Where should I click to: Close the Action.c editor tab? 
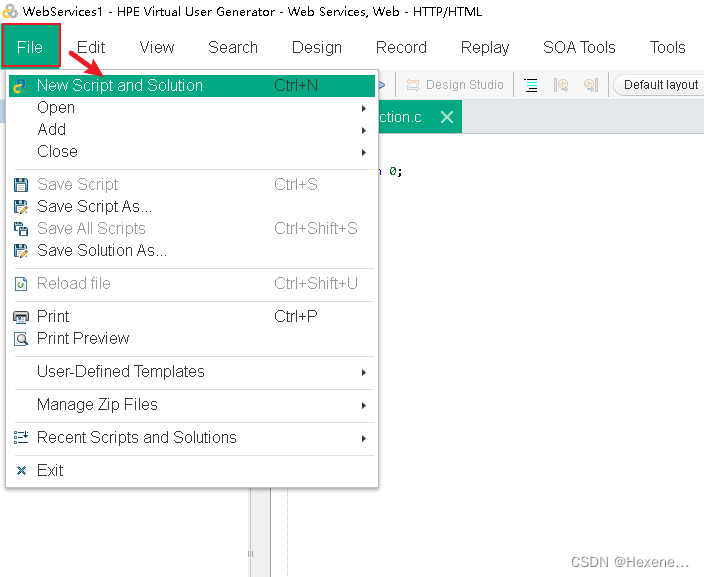pos(447,117)
